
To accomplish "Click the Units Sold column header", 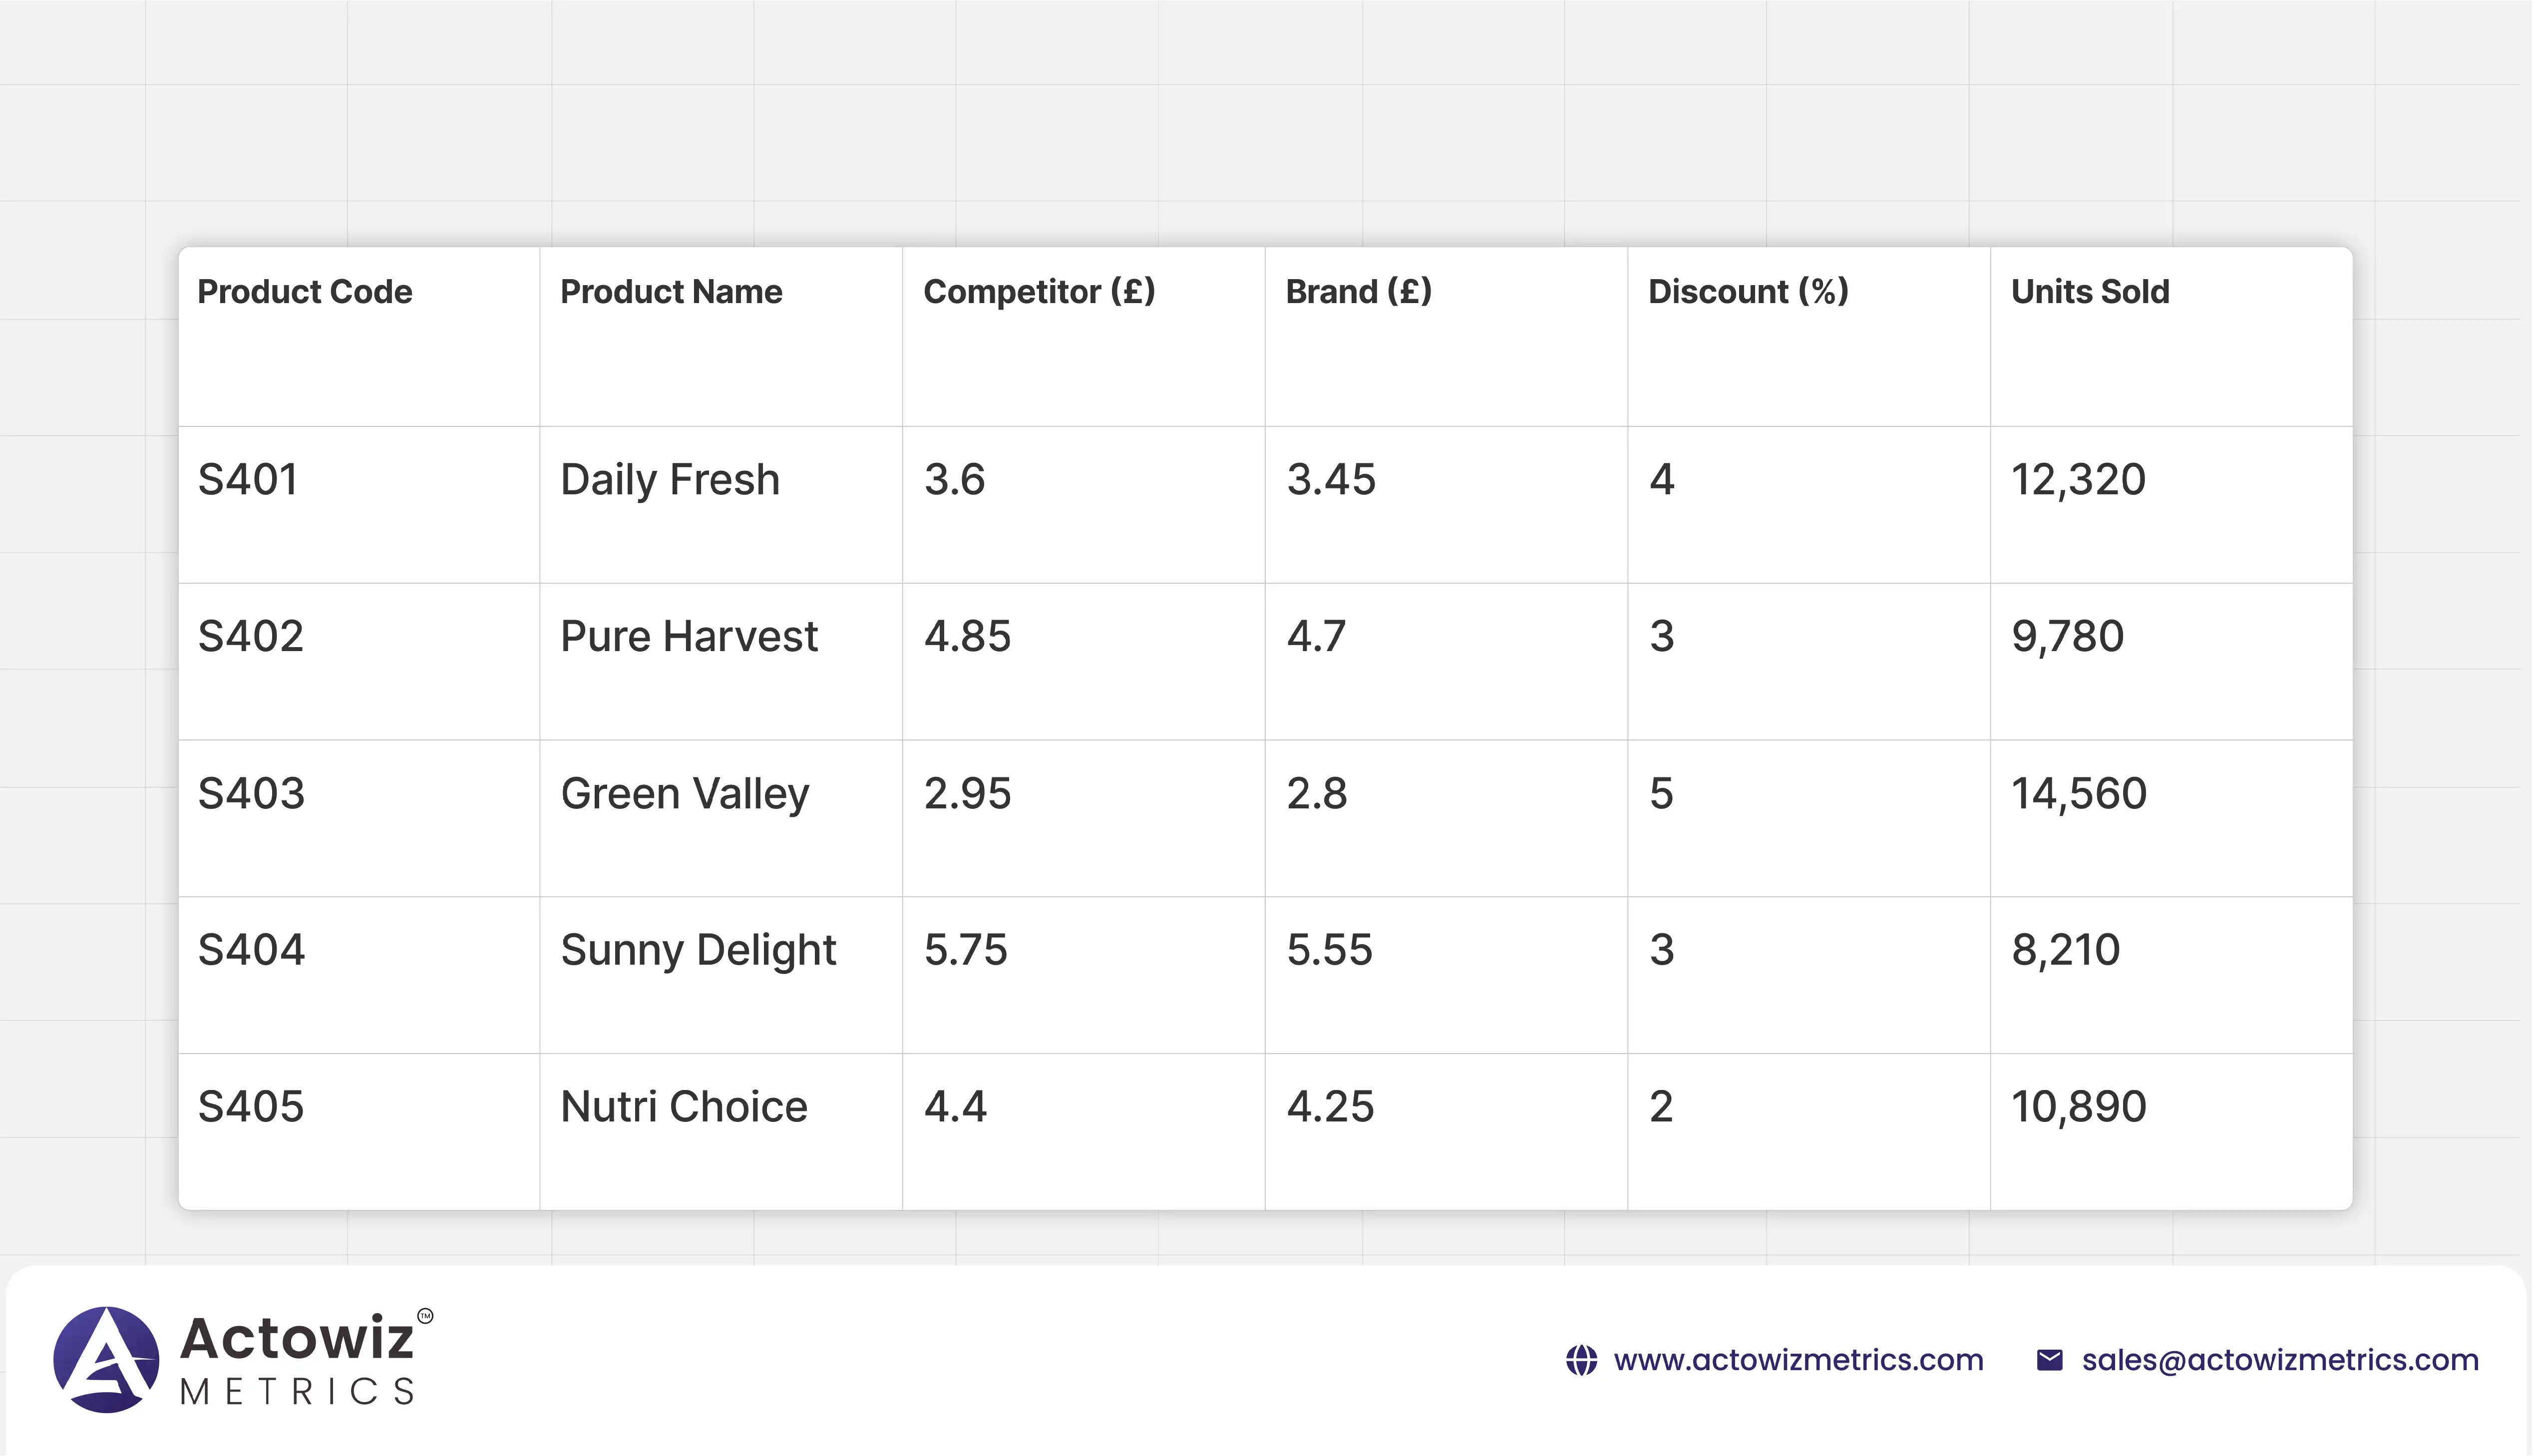I will tap(2090, 292).
